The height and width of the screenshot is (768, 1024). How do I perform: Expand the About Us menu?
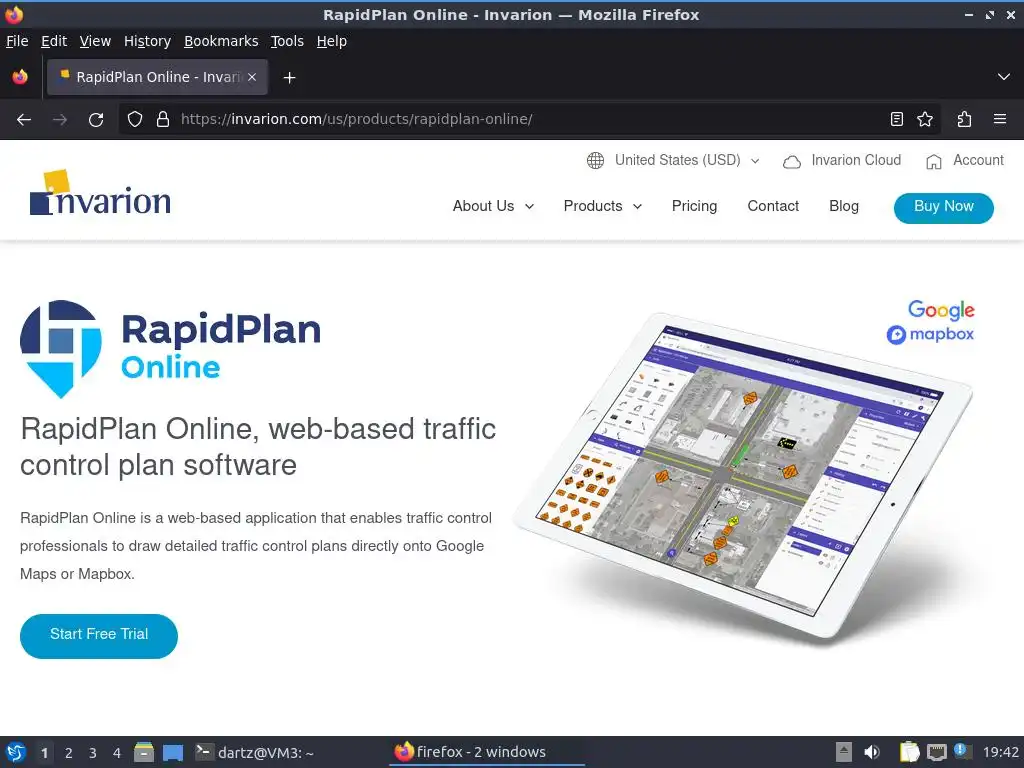click(x=493, y=206)
